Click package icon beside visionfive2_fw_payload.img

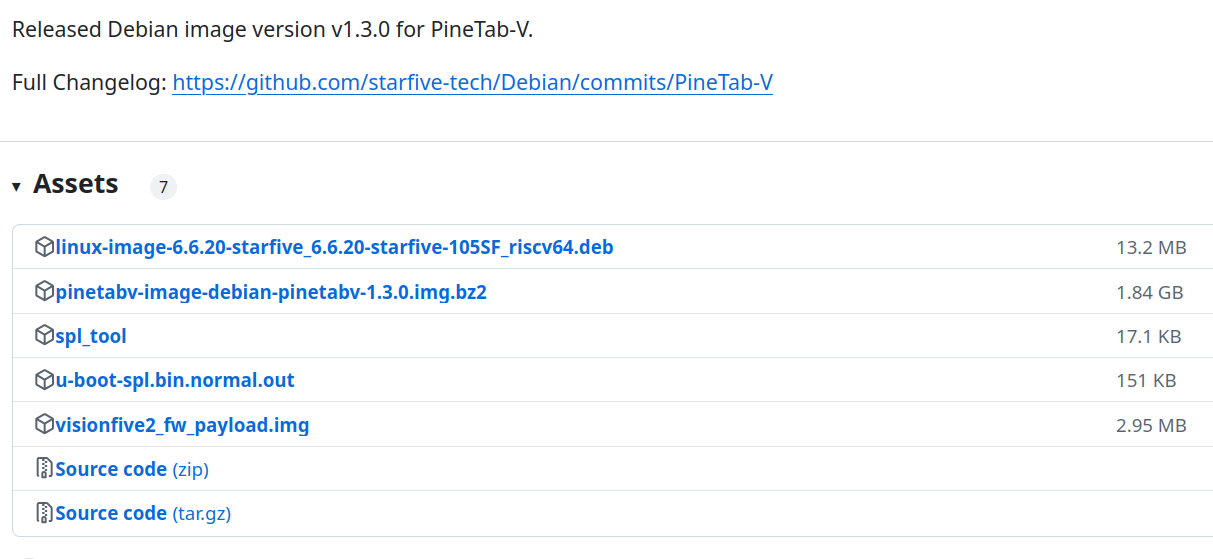tap(44, 425)
